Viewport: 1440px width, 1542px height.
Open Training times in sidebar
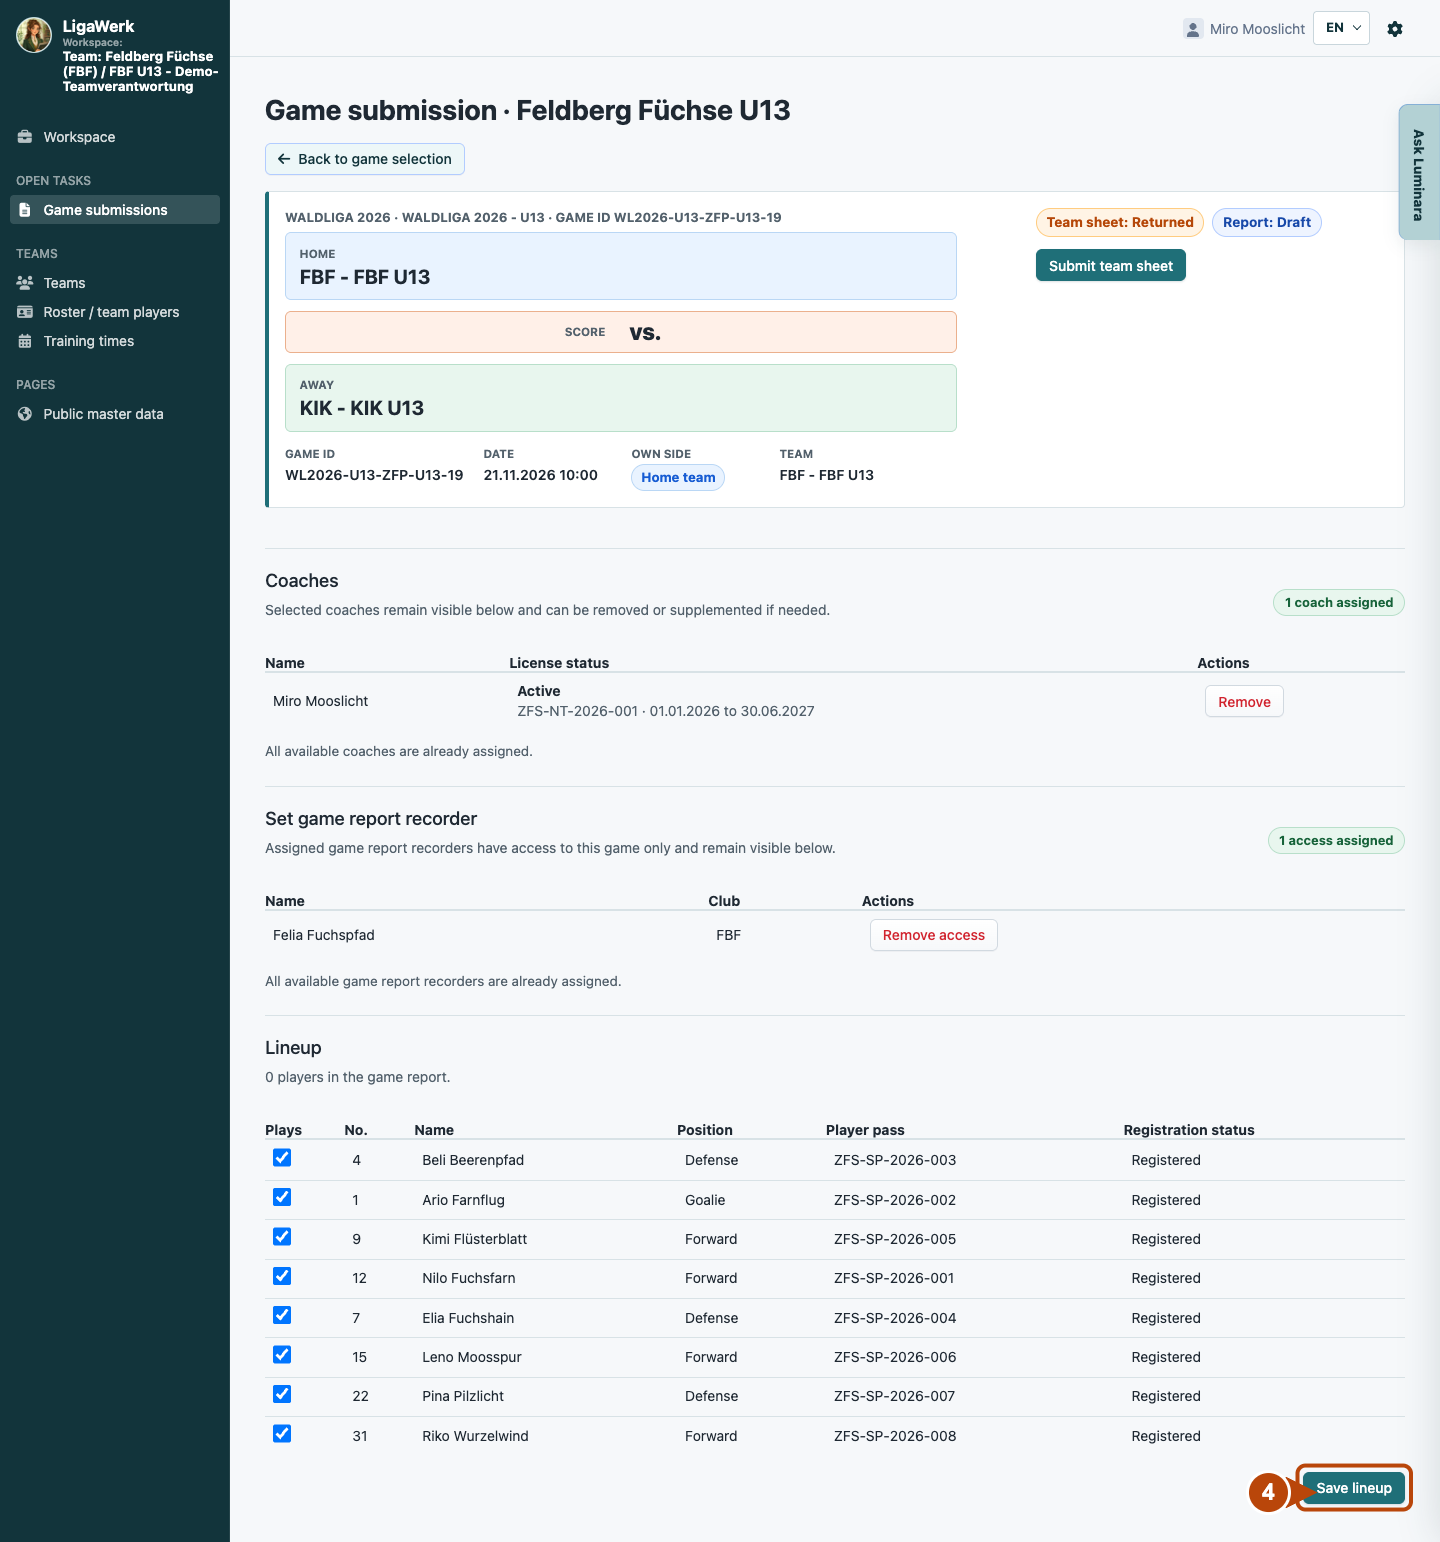click(x=115, y=341)
